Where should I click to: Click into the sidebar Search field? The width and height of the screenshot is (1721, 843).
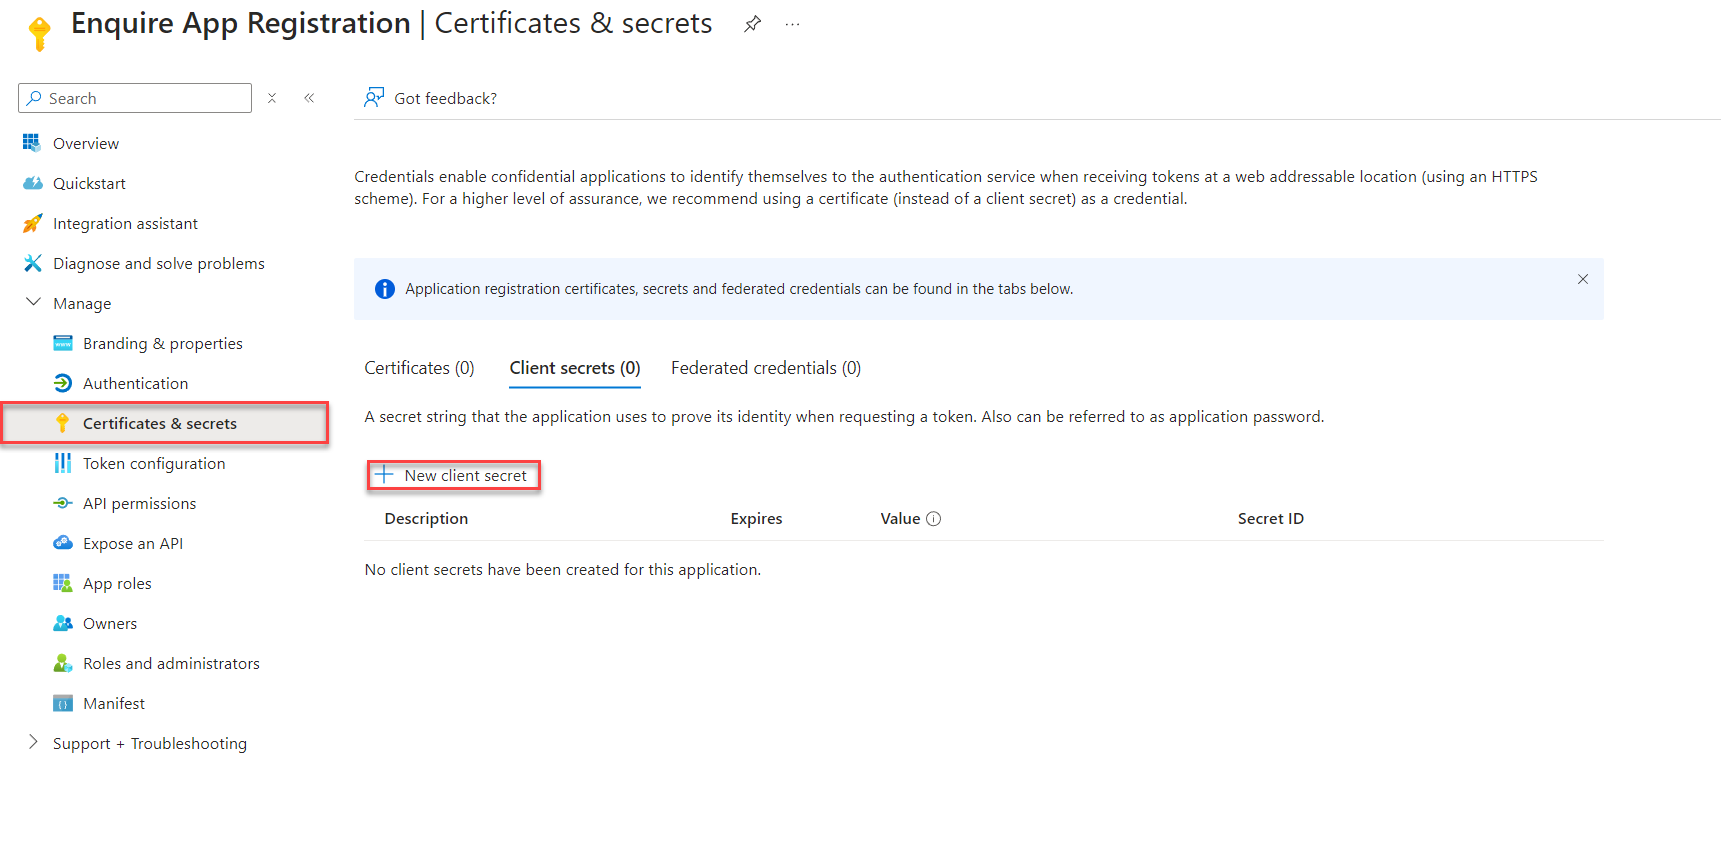click(135, 98)
